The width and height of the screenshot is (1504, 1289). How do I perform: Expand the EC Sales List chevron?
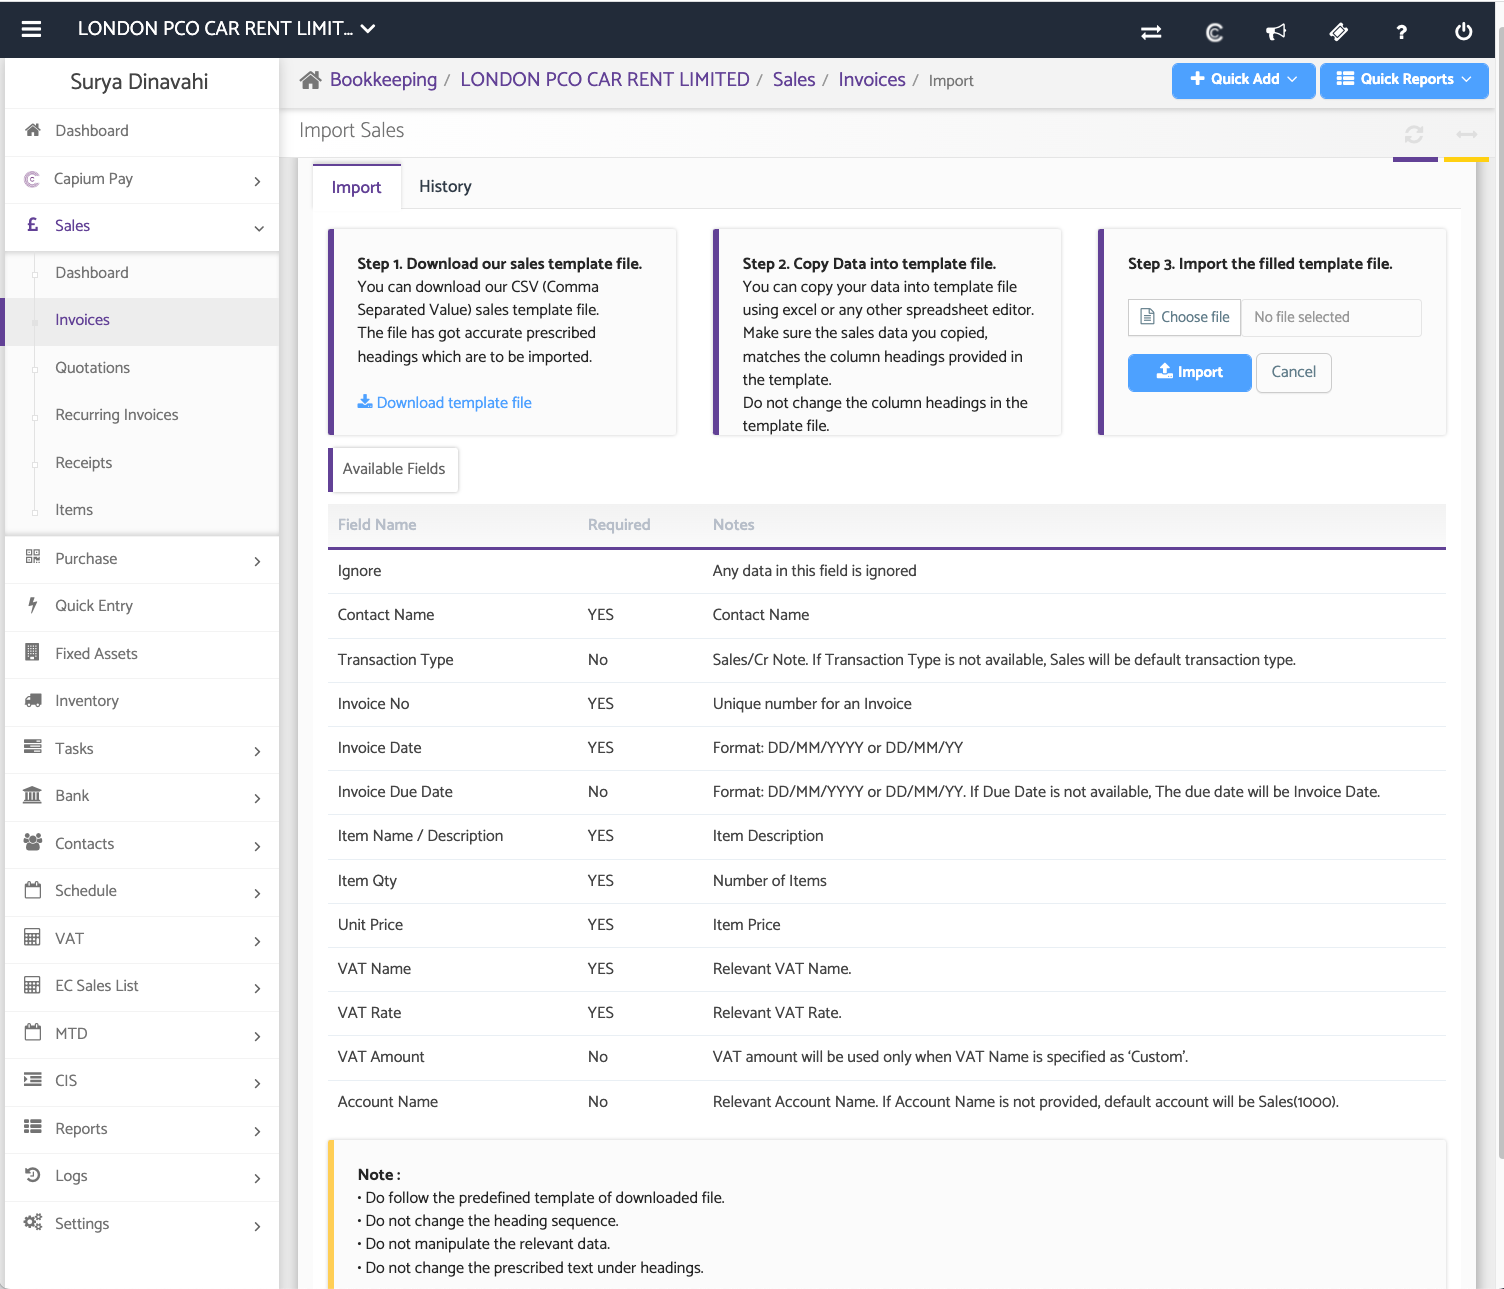point(257,988)
